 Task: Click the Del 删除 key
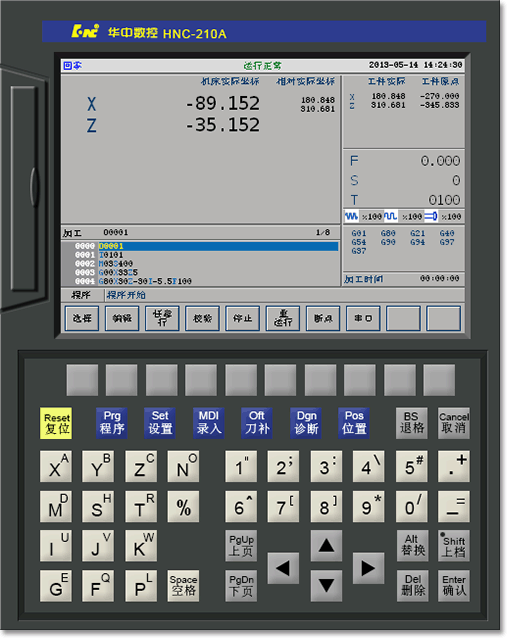(413, 586)
